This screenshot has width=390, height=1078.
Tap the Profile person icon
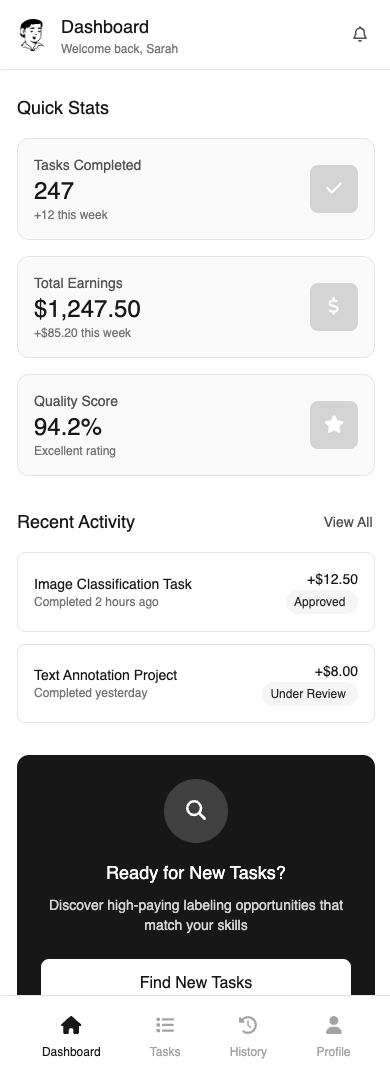(x=334, y=1025)
